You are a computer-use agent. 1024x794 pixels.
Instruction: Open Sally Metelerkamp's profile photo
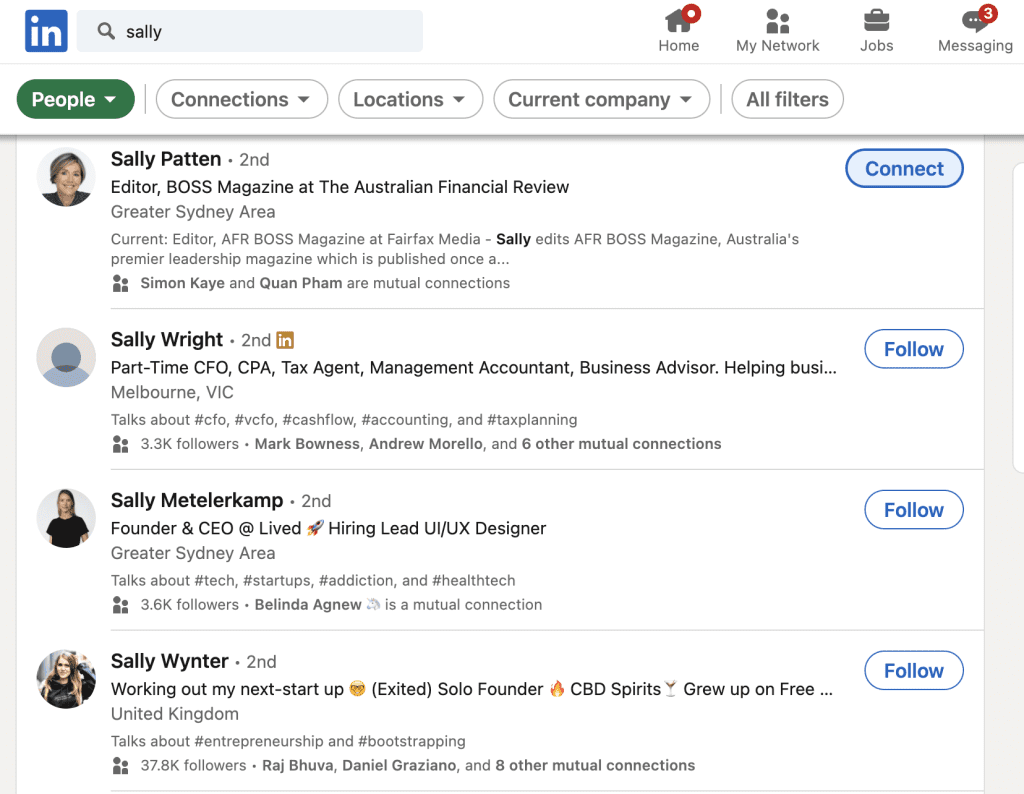click(x=66, y=518)
